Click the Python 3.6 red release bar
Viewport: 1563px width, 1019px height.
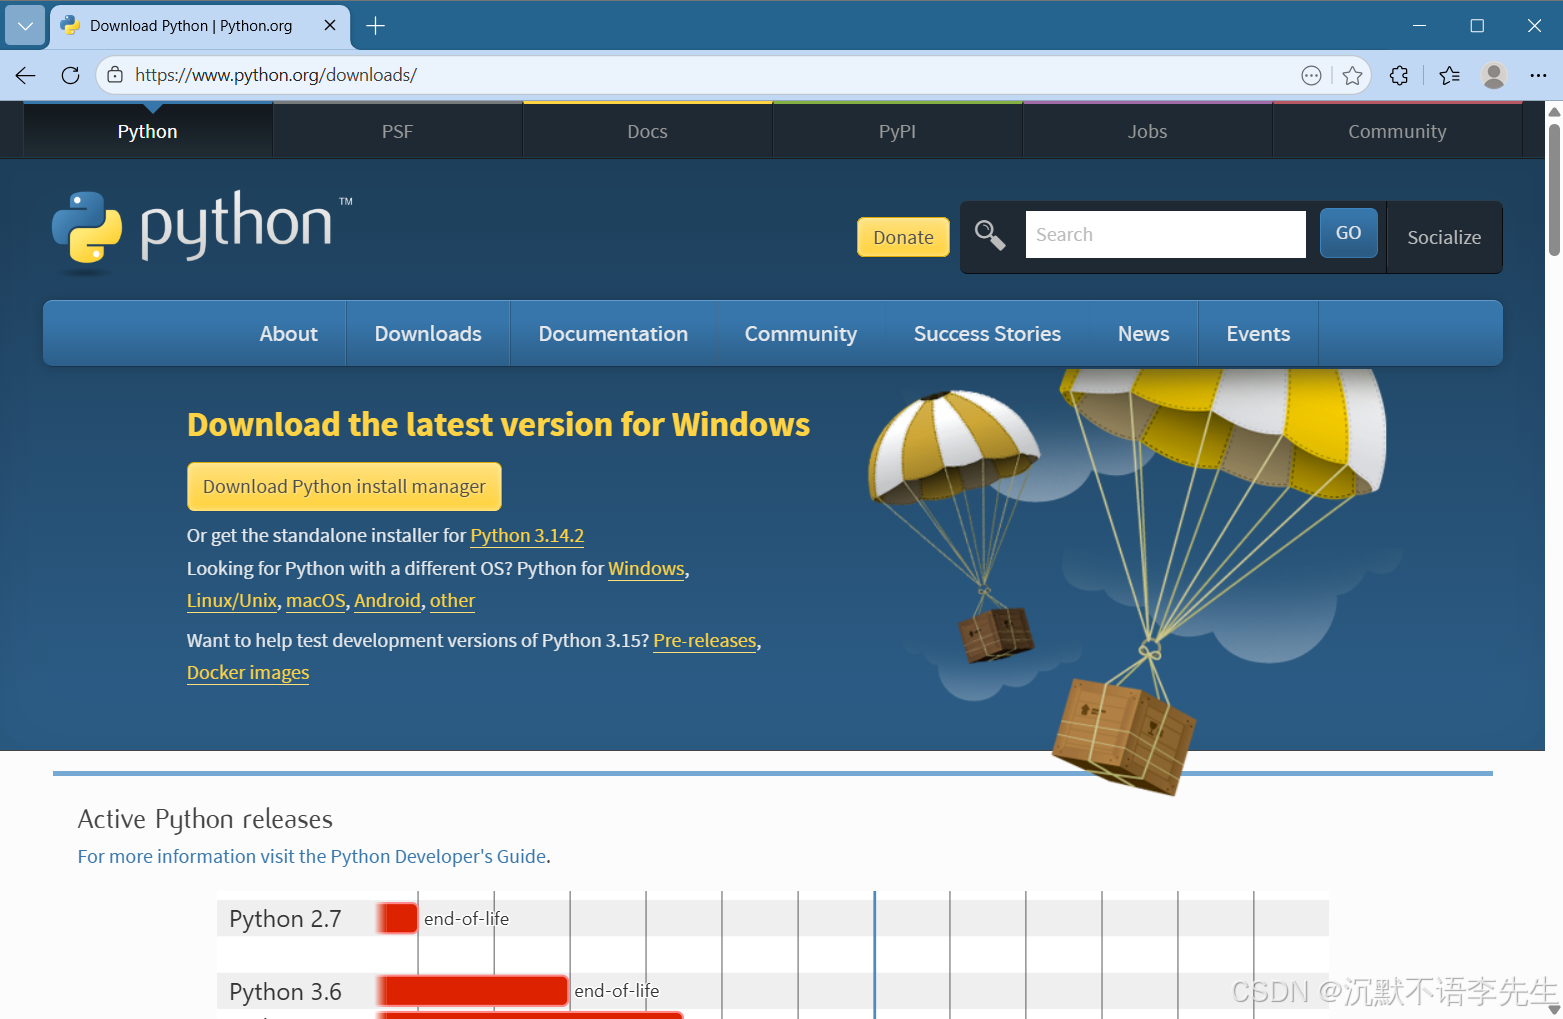[x=473, y=991]
